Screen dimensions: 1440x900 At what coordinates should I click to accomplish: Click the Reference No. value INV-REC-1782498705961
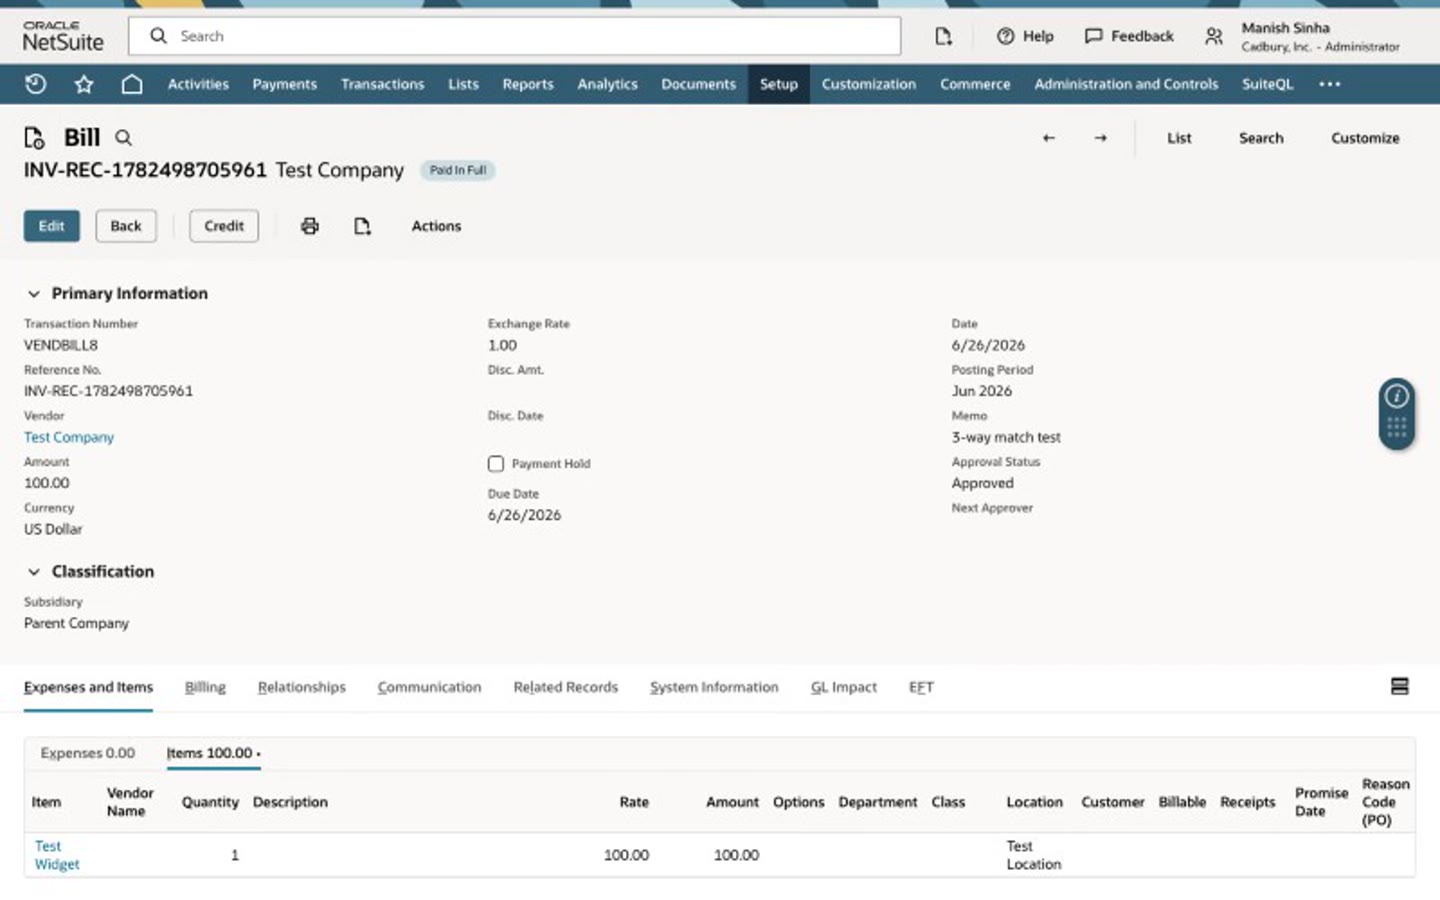108,391
